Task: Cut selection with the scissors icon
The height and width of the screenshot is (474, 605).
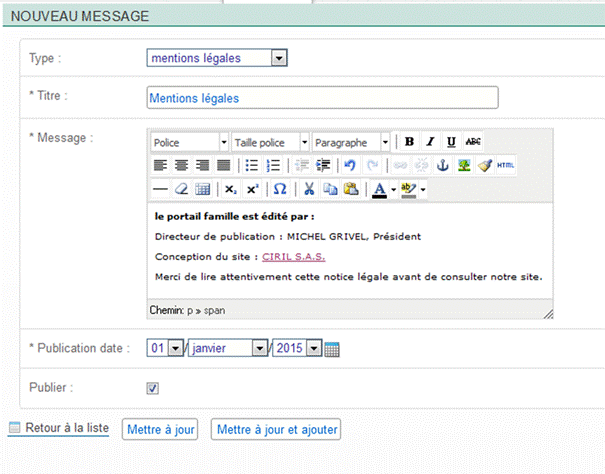Action: (x=309, y=189)
